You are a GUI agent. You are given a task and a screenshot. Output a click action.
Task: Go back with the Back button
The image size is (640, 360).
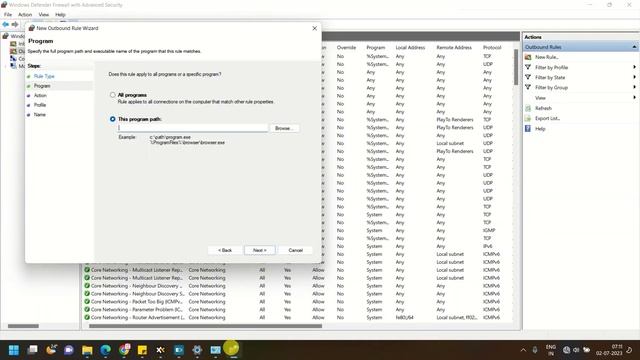coord(225,250)
